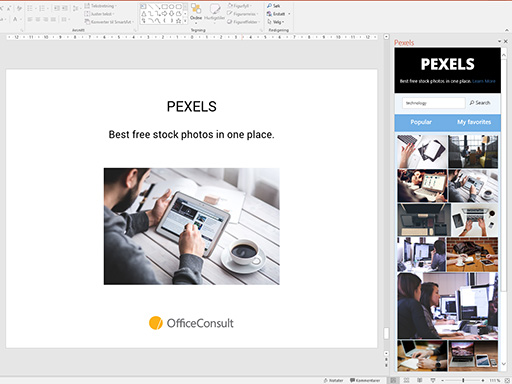Open font color dropdown arrow
Viewport: 512px width, 384px height.
pyautogui.click(x=21, y=20)
